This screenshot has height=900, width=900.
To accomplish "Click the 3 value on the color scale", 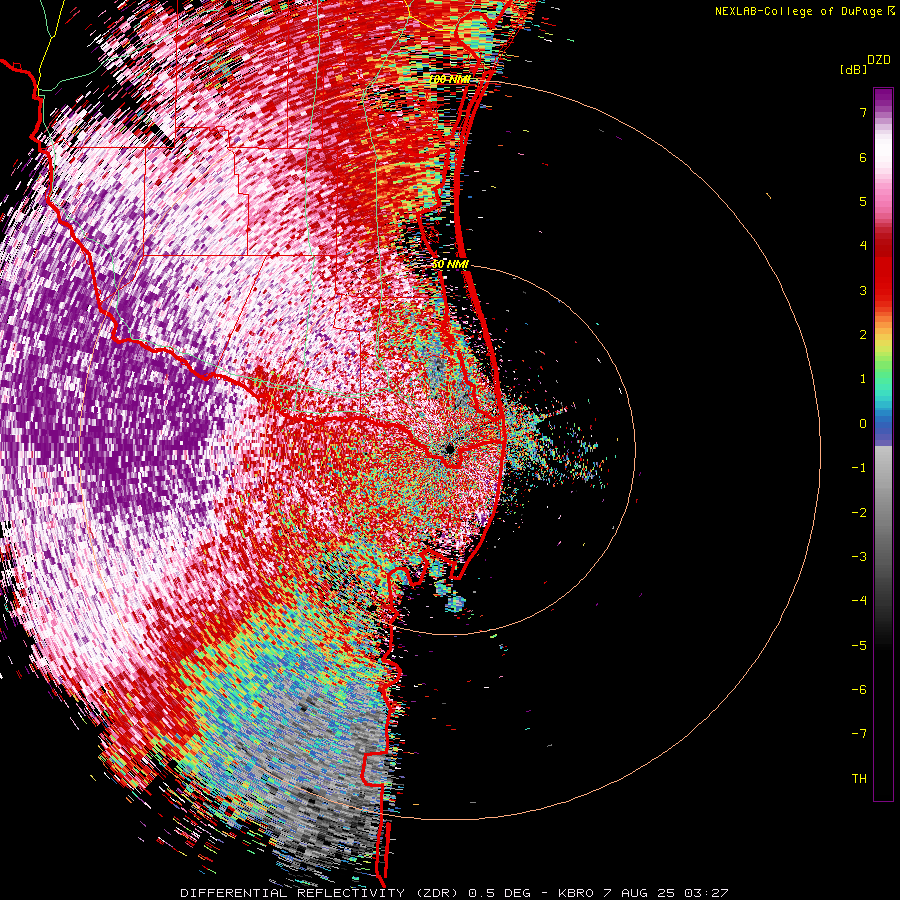I will 863,290.
